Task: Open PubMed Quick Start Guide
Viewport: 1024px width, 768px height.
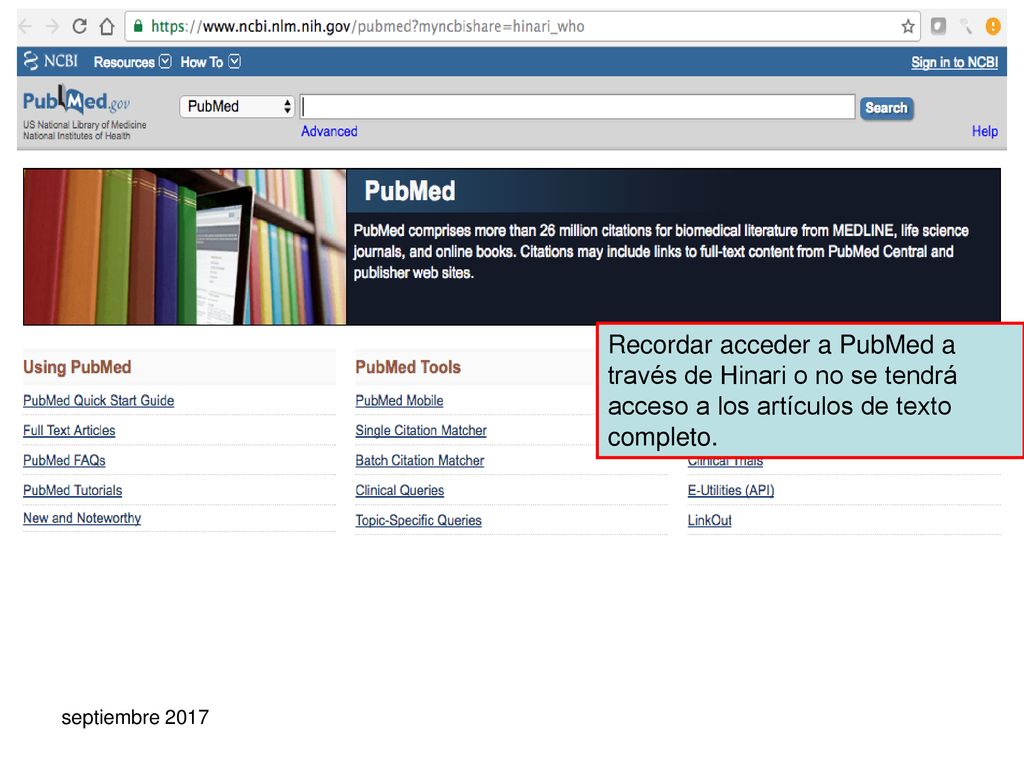Action: (x=99, y=400)
